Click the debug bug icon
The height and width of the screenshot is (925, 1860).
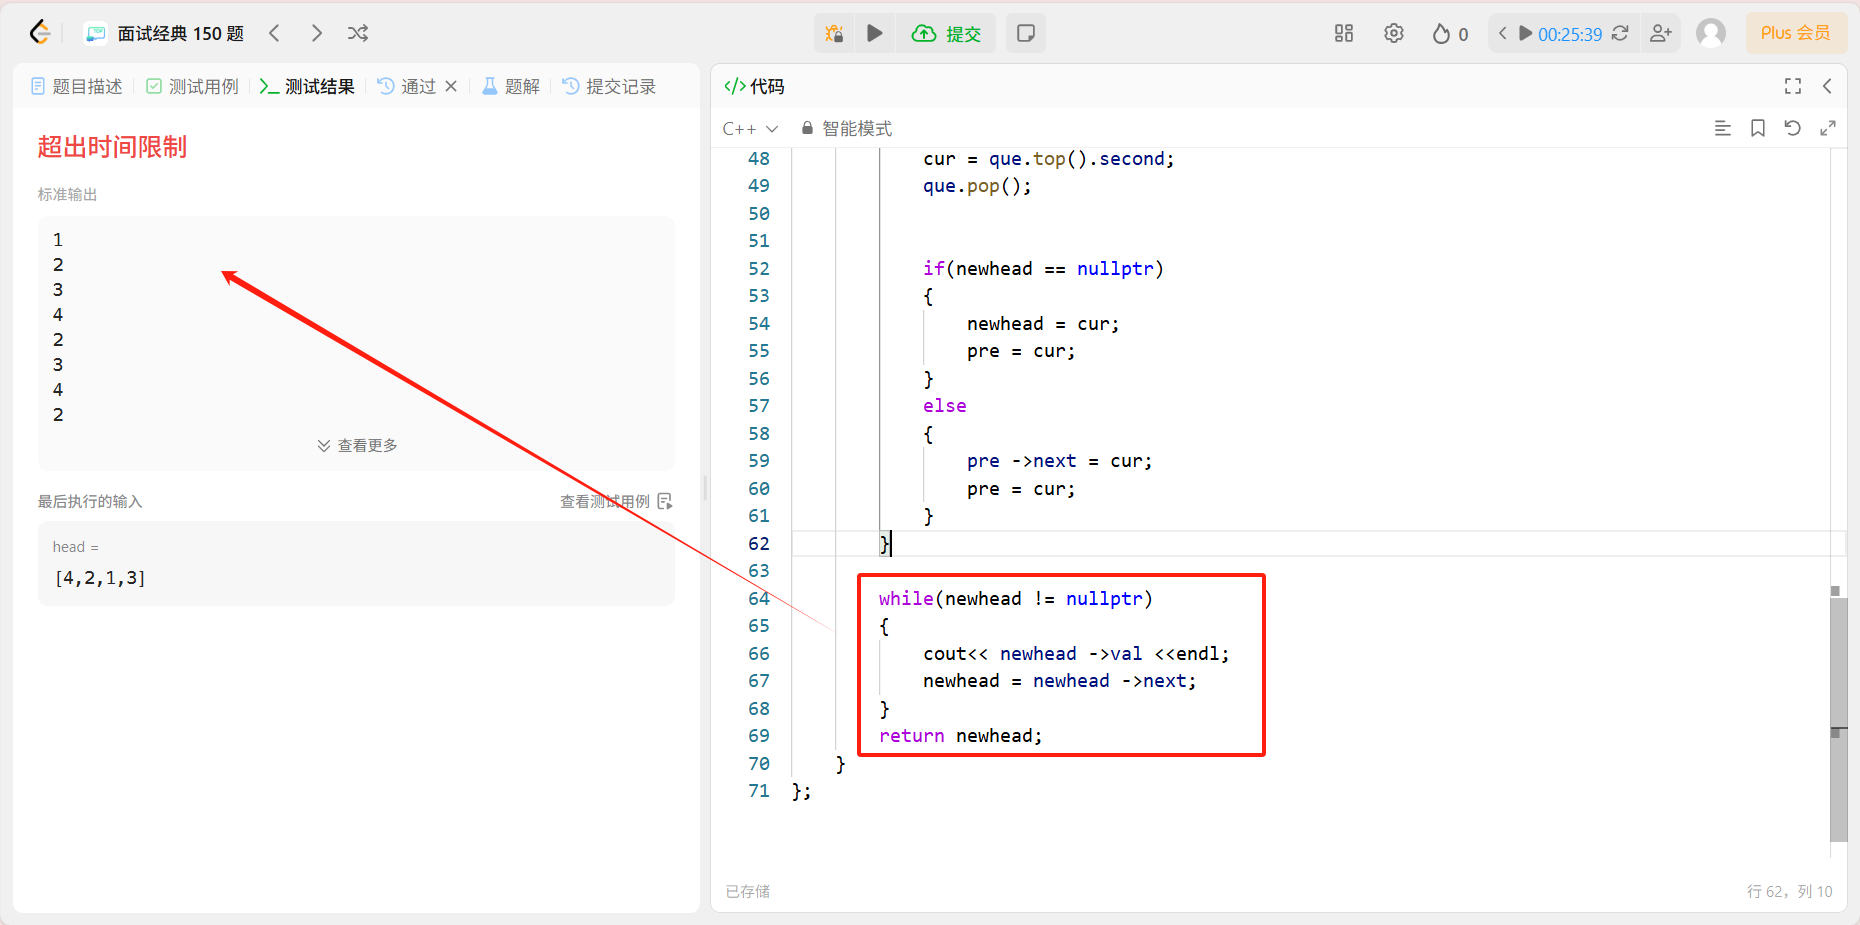(x=834, y=33)
